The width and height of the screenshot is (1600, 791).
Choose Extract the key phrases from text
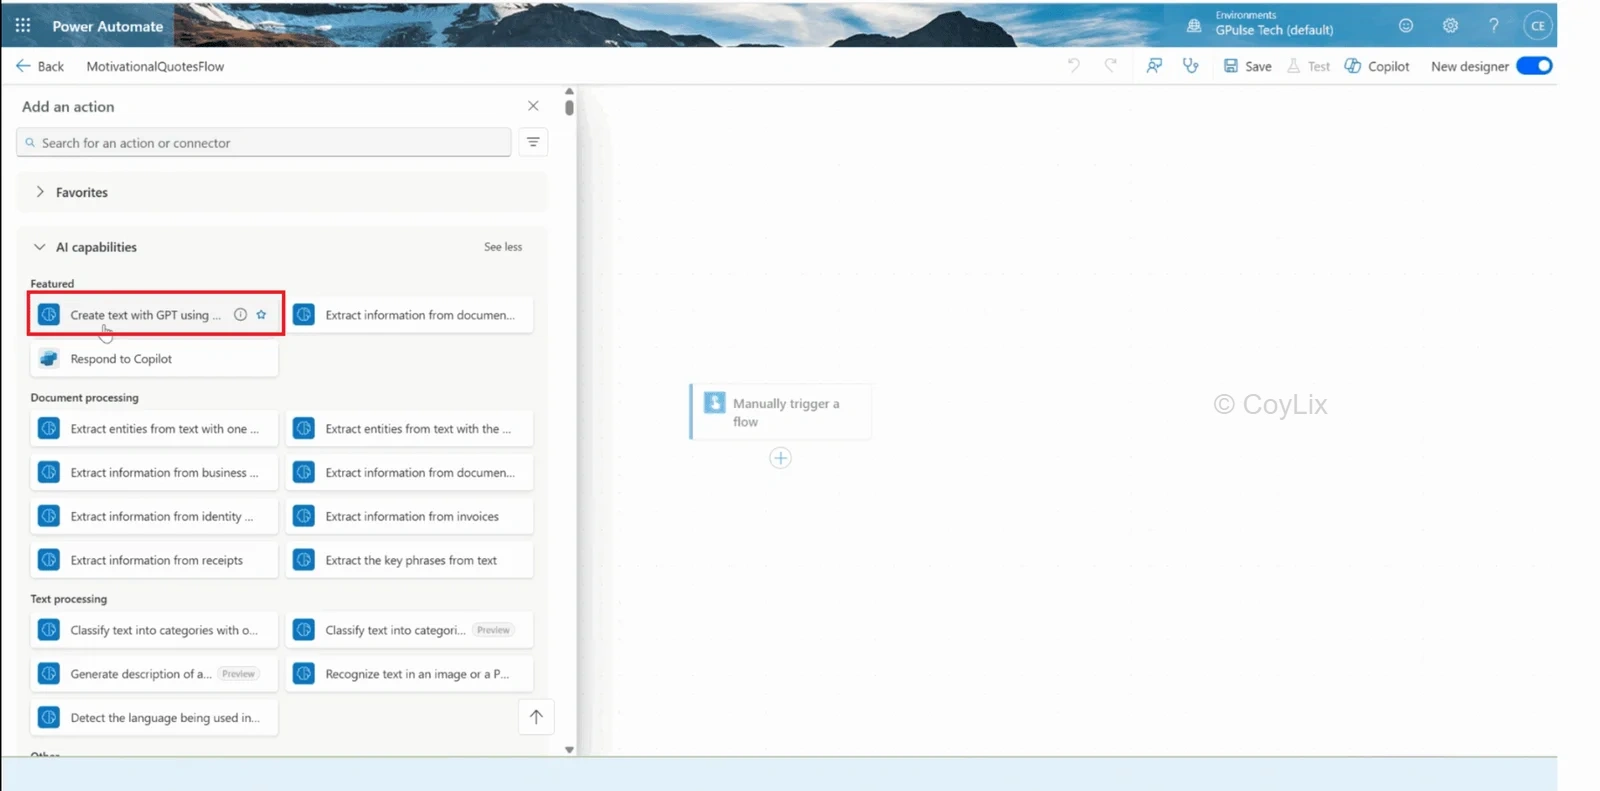(409, 561)
